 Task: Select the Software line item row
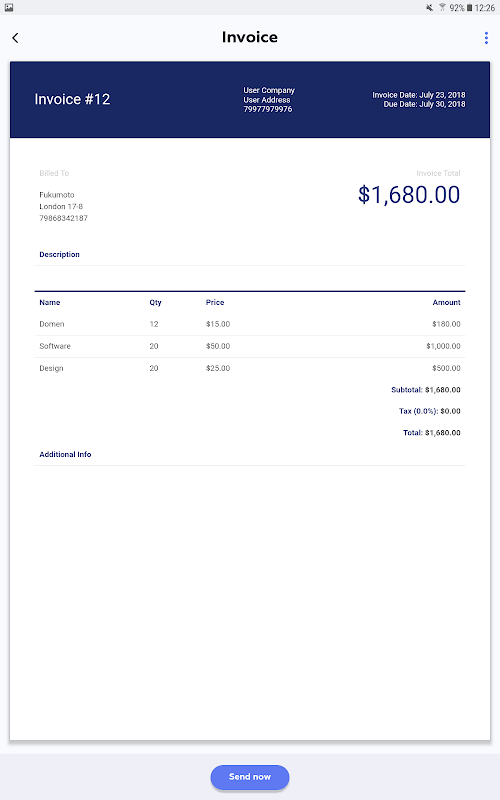pos(250,346)
